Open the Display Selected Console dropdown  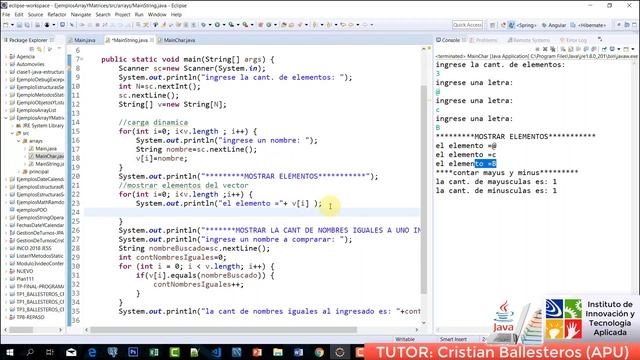[620, 49]
